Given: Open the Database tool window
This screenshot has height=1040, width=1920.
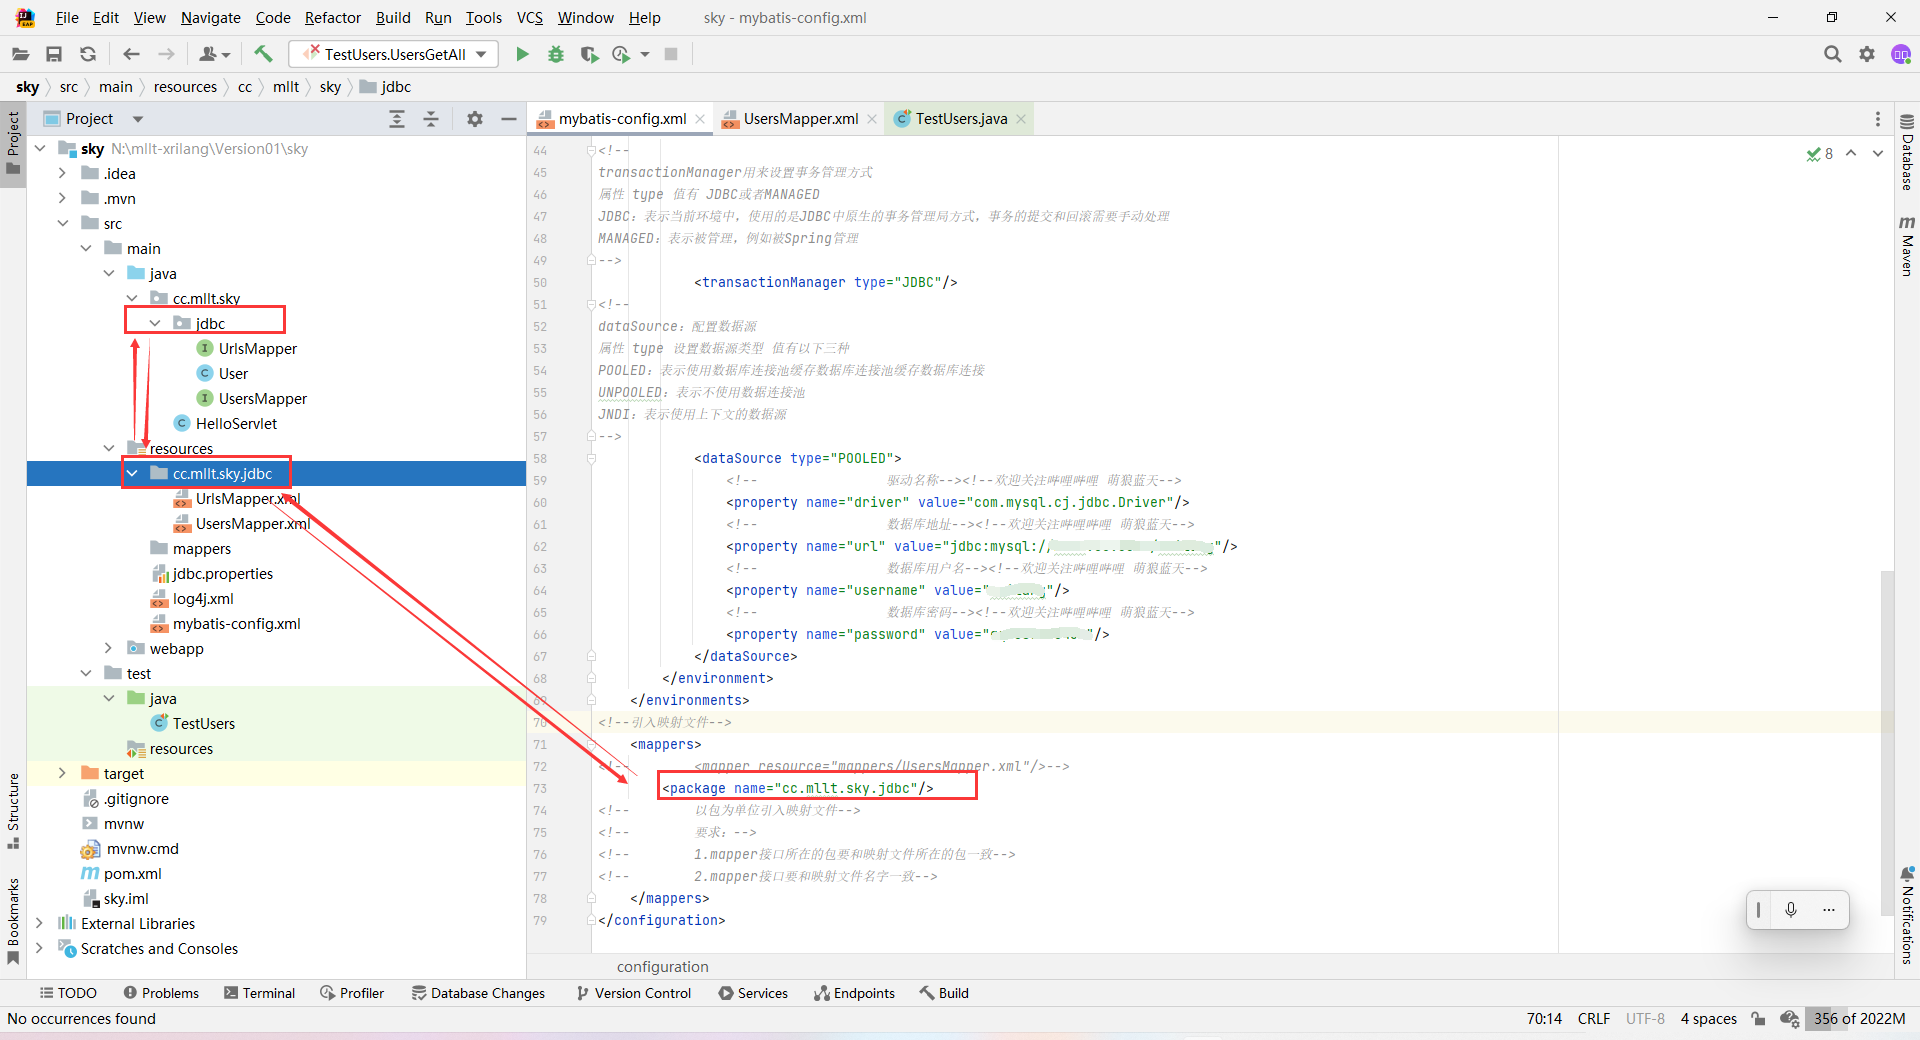Looking at the screenshot, I should click(x=1907, y=153).
